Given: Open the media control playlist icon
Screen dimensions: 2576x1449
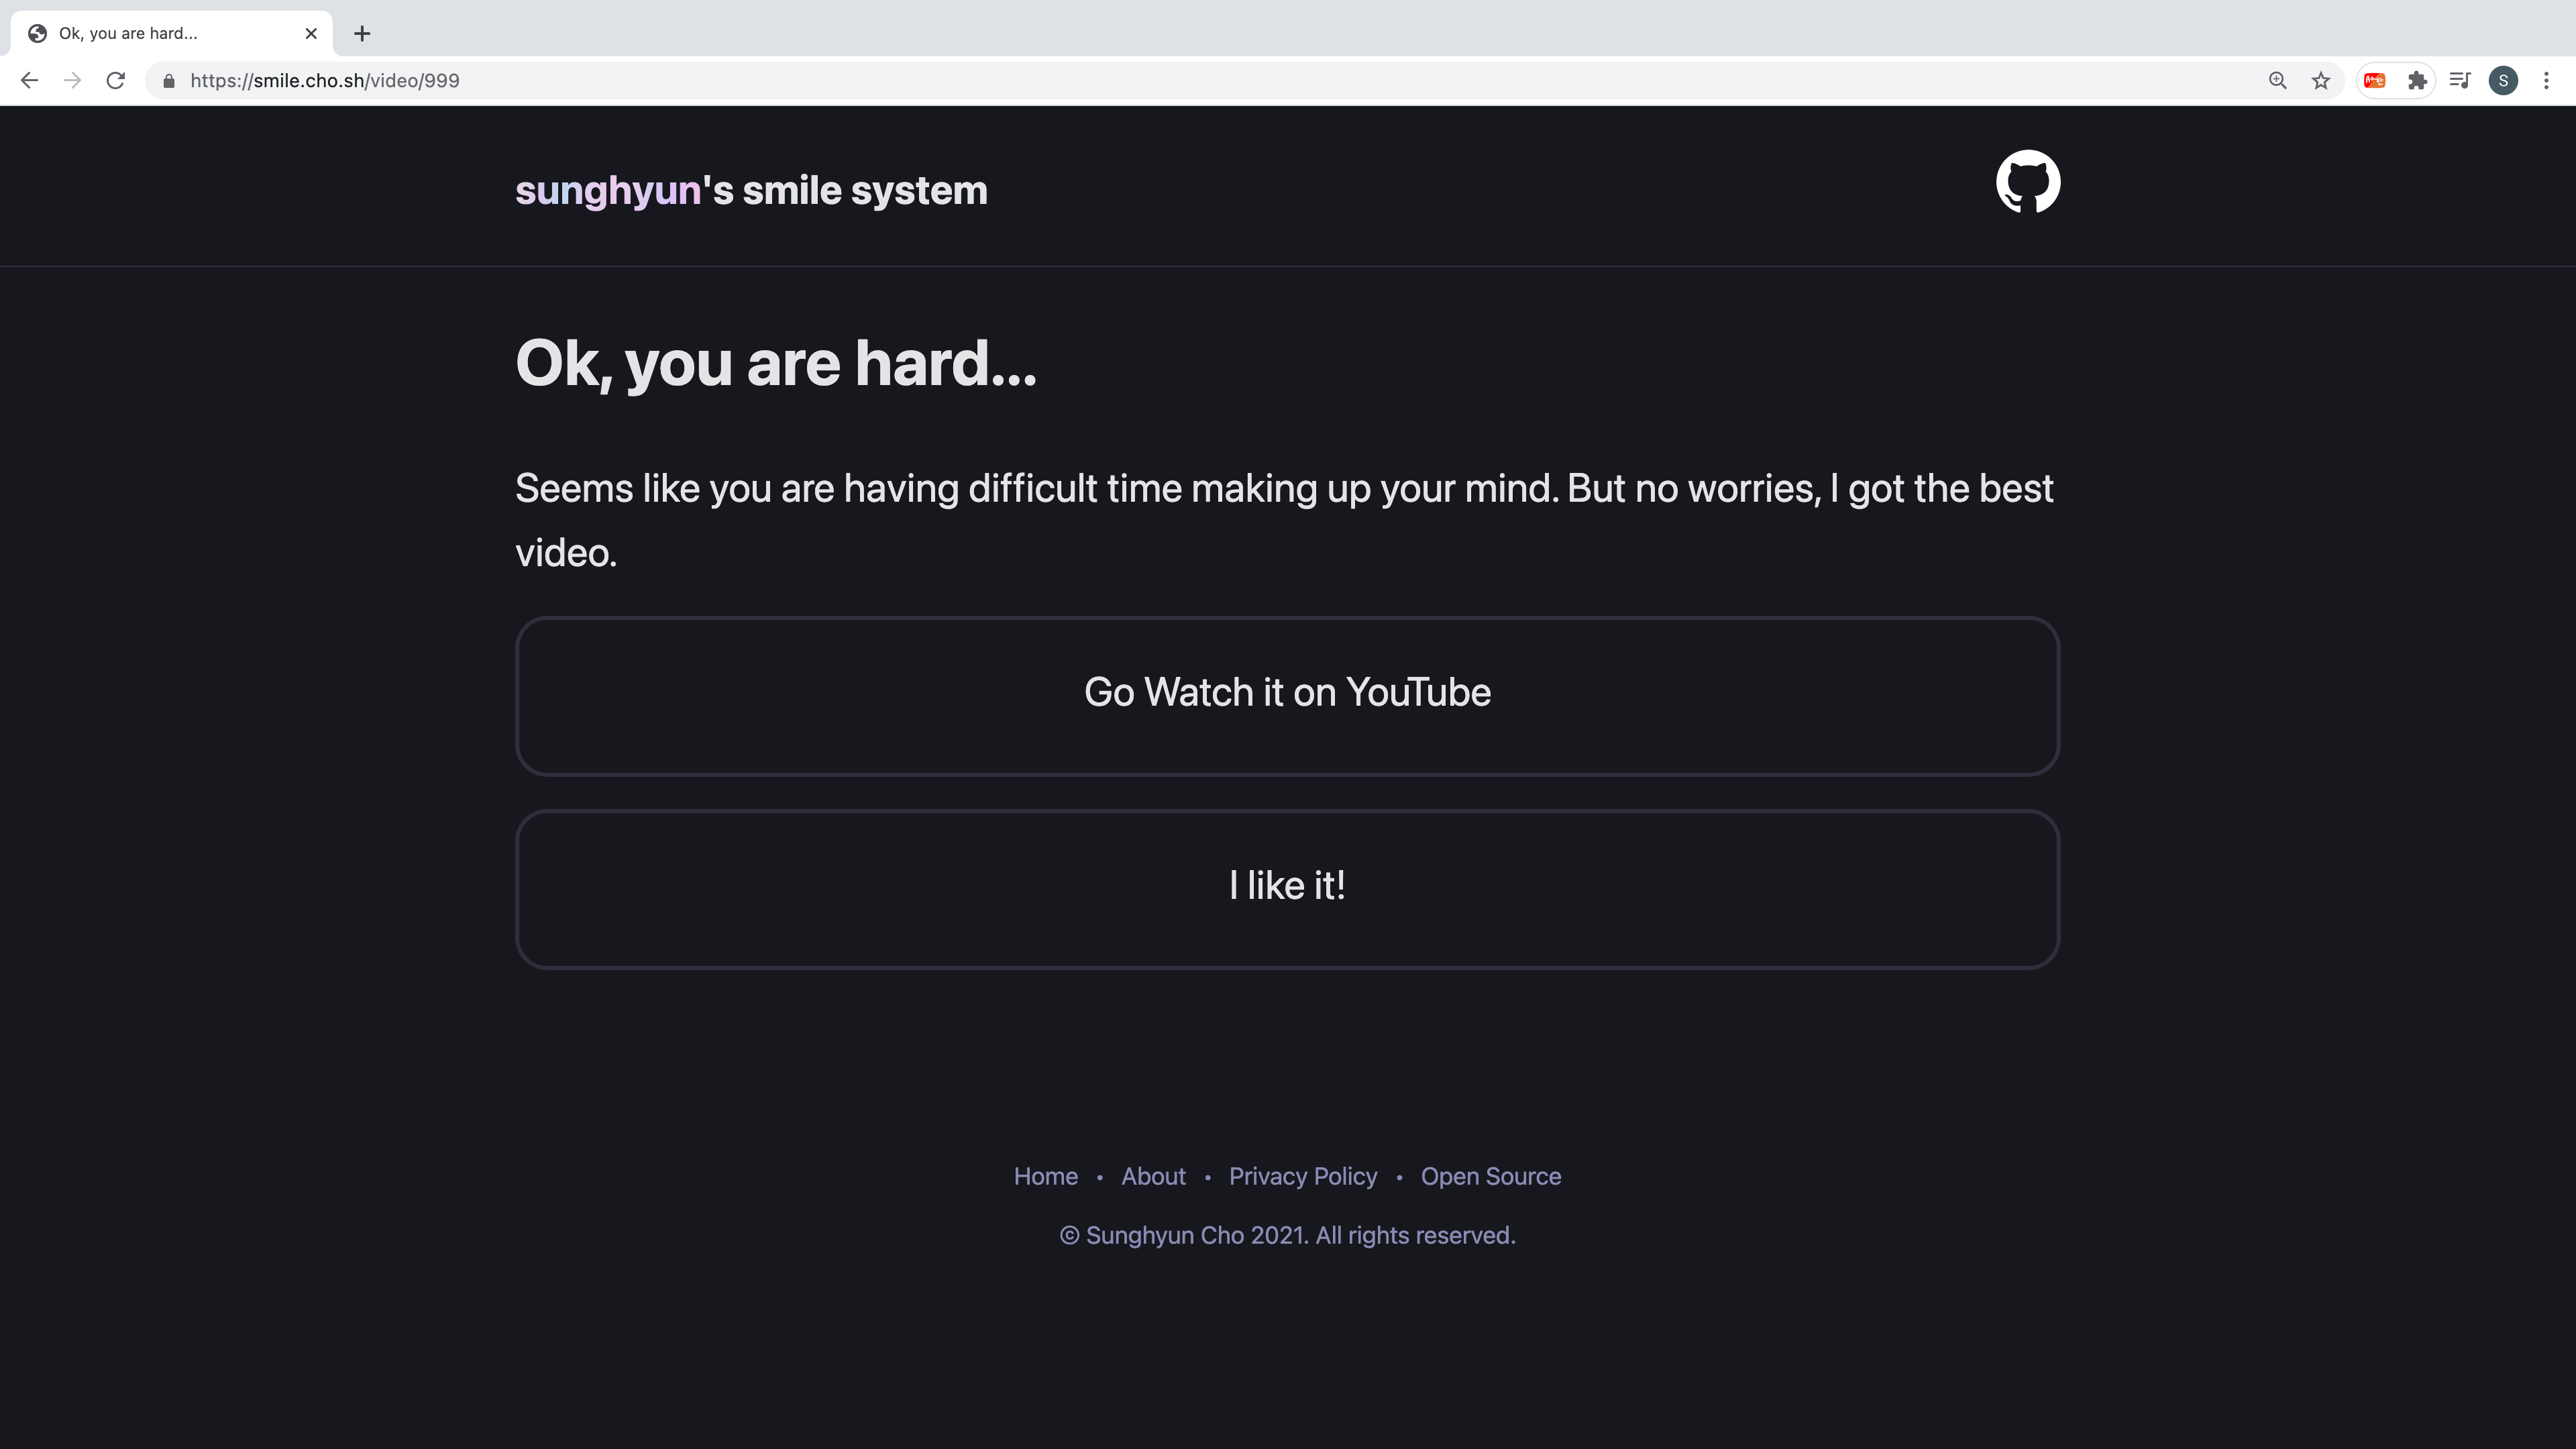Looking at the screenshot, I should (2460, 81).
